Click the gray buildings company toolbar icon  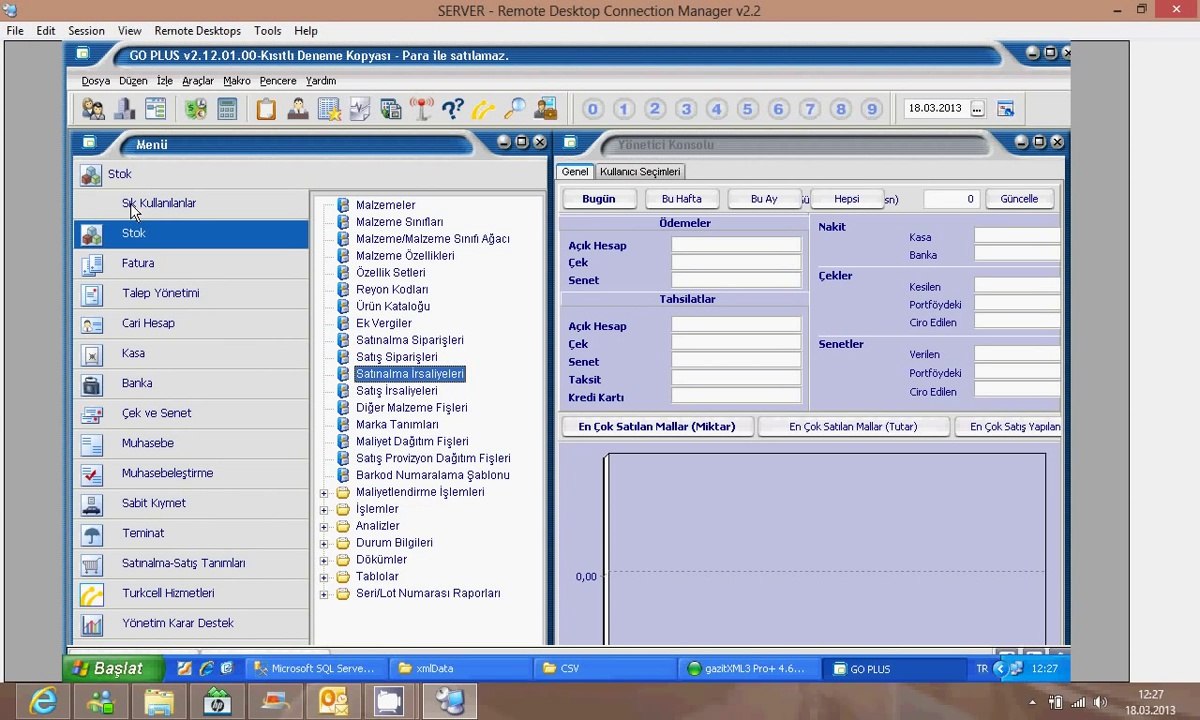click(124, 109)
